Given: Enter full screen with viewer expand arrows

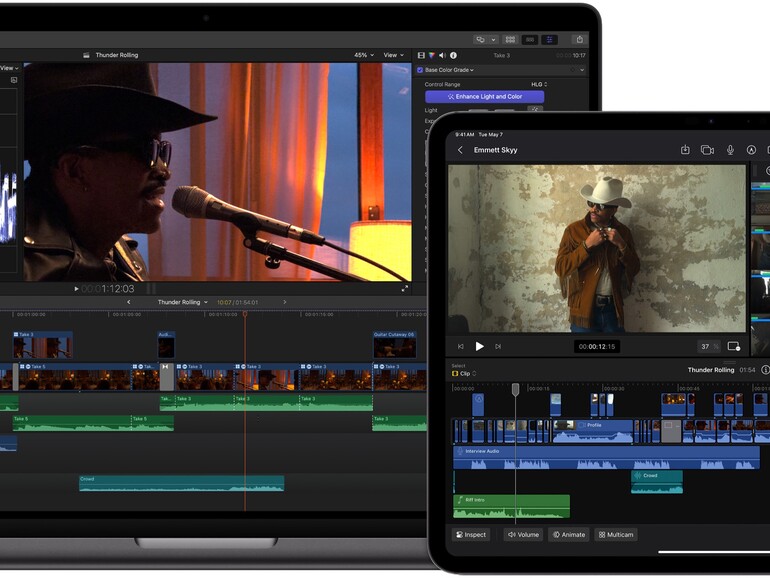Looking at the screenshot, I should [405, 289].
